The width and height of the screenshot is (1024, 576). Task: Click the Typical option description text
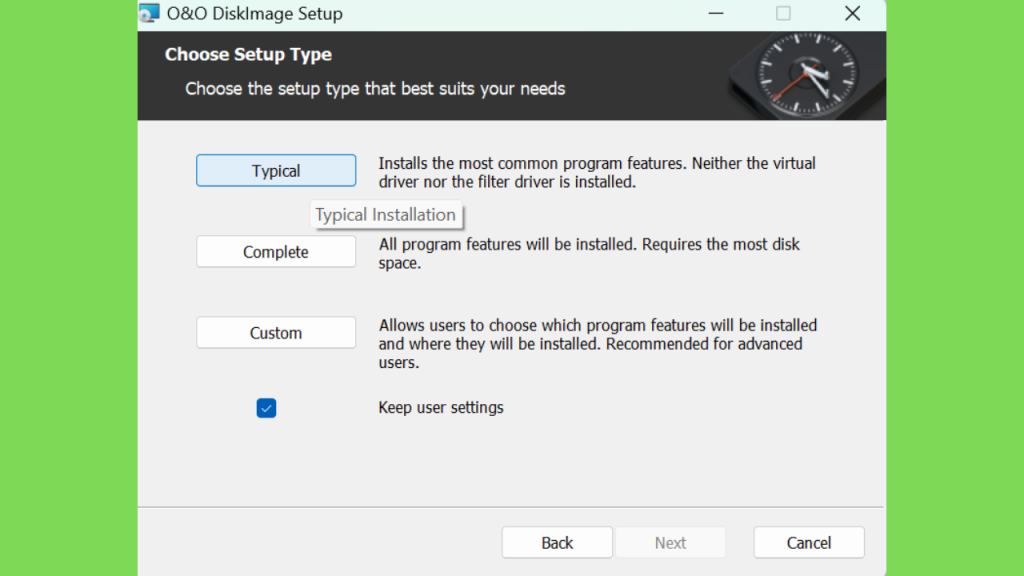point(597,172)
